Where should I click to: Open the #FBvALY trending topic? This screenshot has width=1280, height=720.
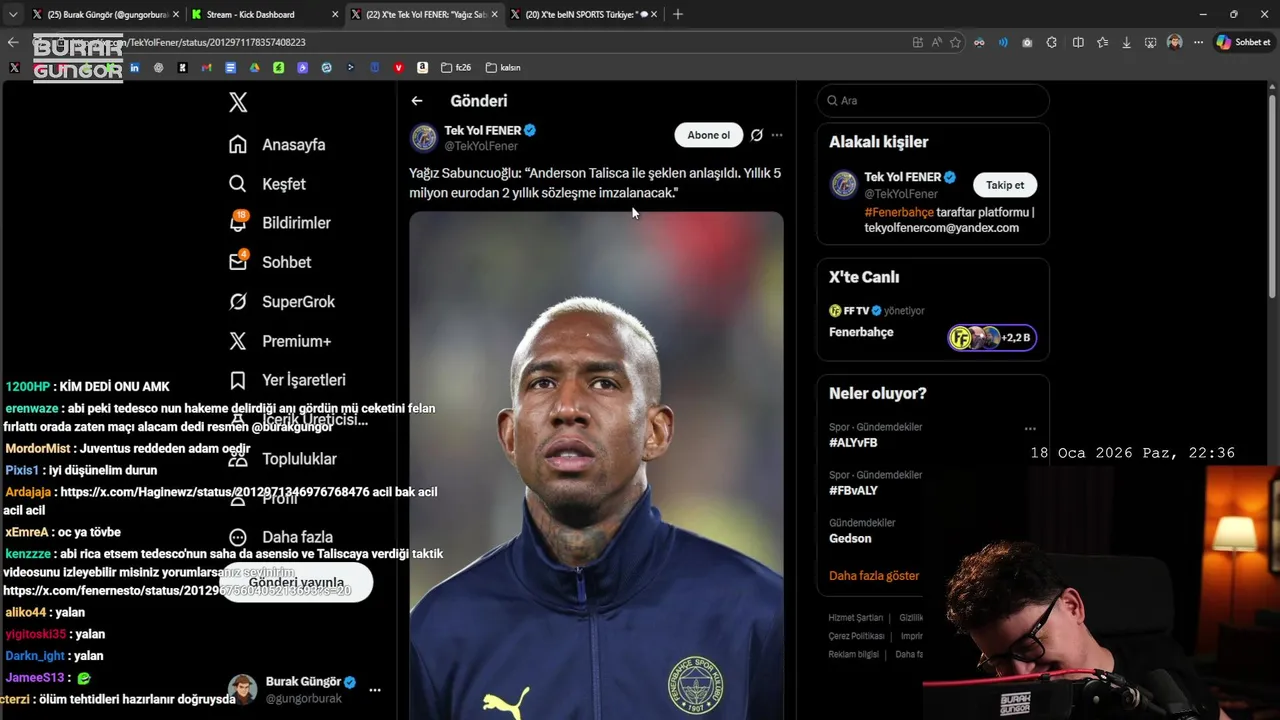[x=853, y=490]
